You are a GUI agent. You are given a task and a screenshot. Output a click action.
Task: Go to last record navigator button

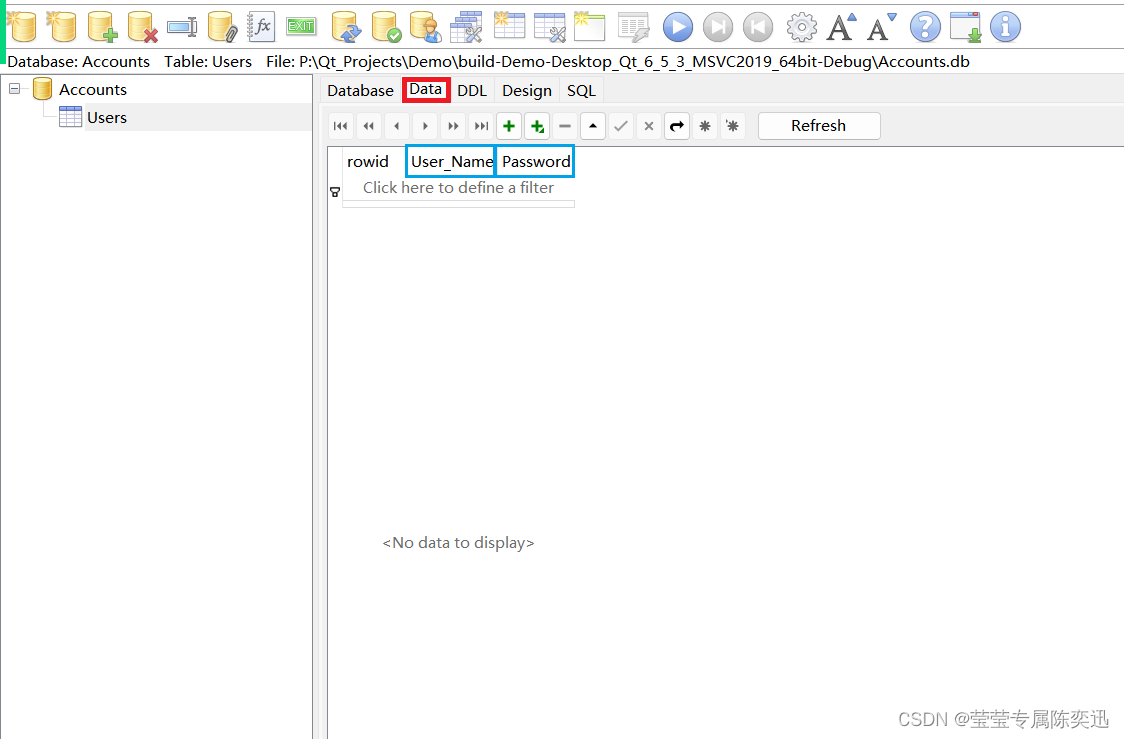[481, 126]
